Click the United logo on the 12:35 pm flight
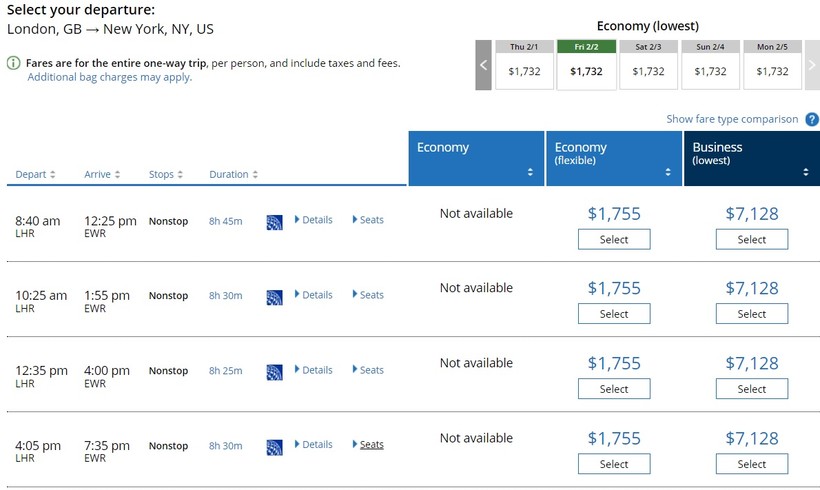The height and width of the screenshot is (490, 820). click(274, 372)
